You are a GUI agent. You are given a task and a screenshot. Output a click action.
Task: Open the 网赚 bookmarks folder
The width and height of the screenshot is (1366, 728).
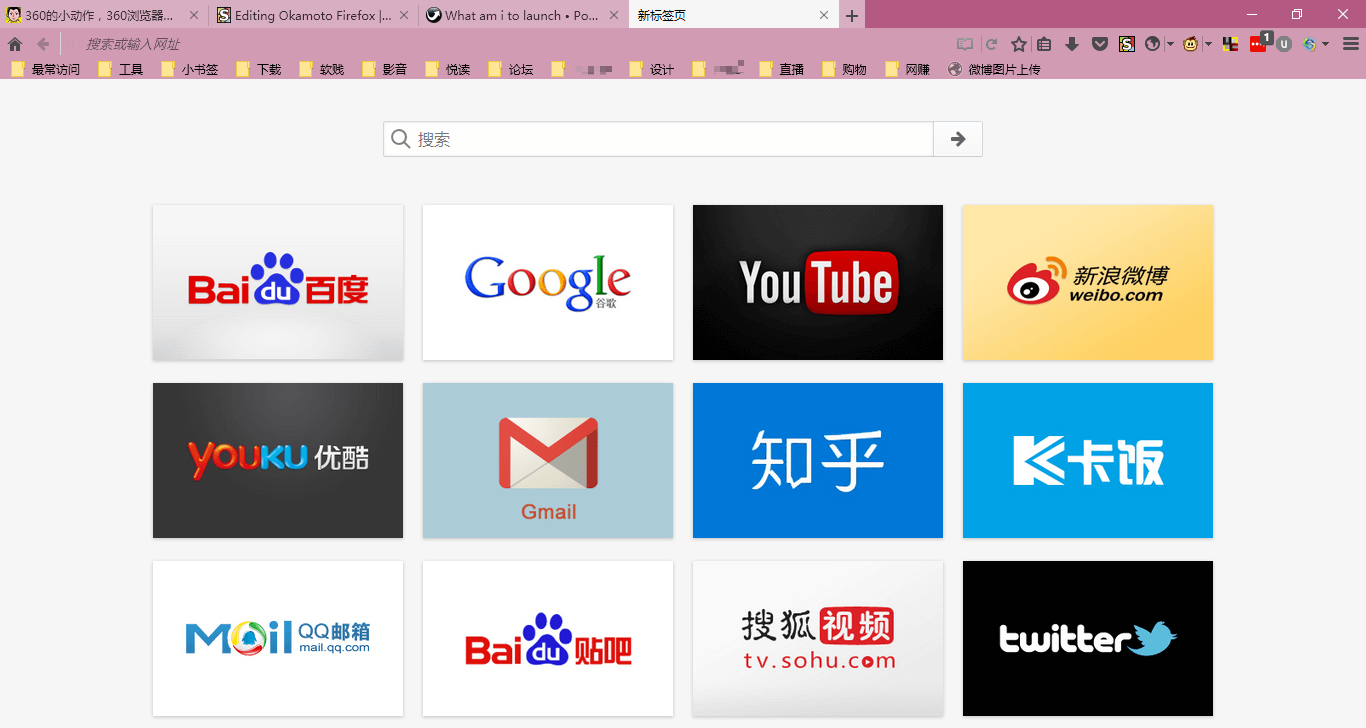[908, 69]
